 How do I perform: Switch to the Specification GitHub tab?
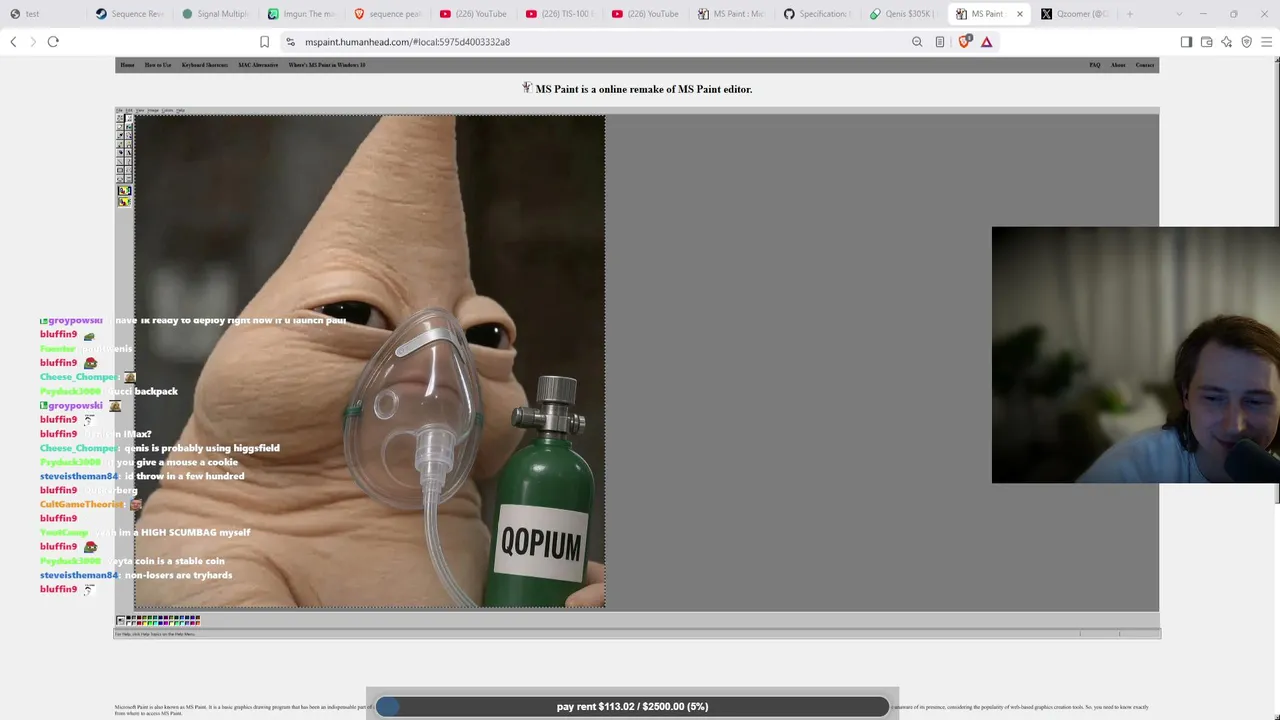point(817,14)
